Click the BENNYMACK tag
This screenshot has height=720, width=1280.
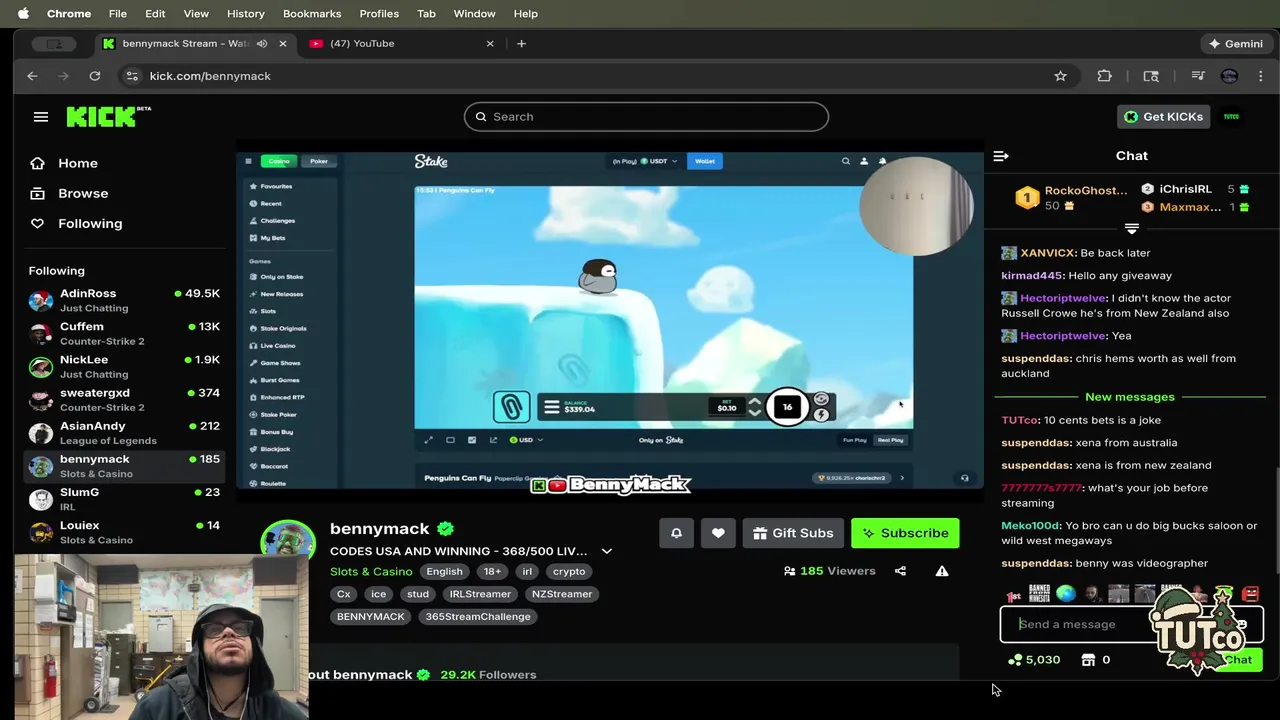click(x=371, y=617)
